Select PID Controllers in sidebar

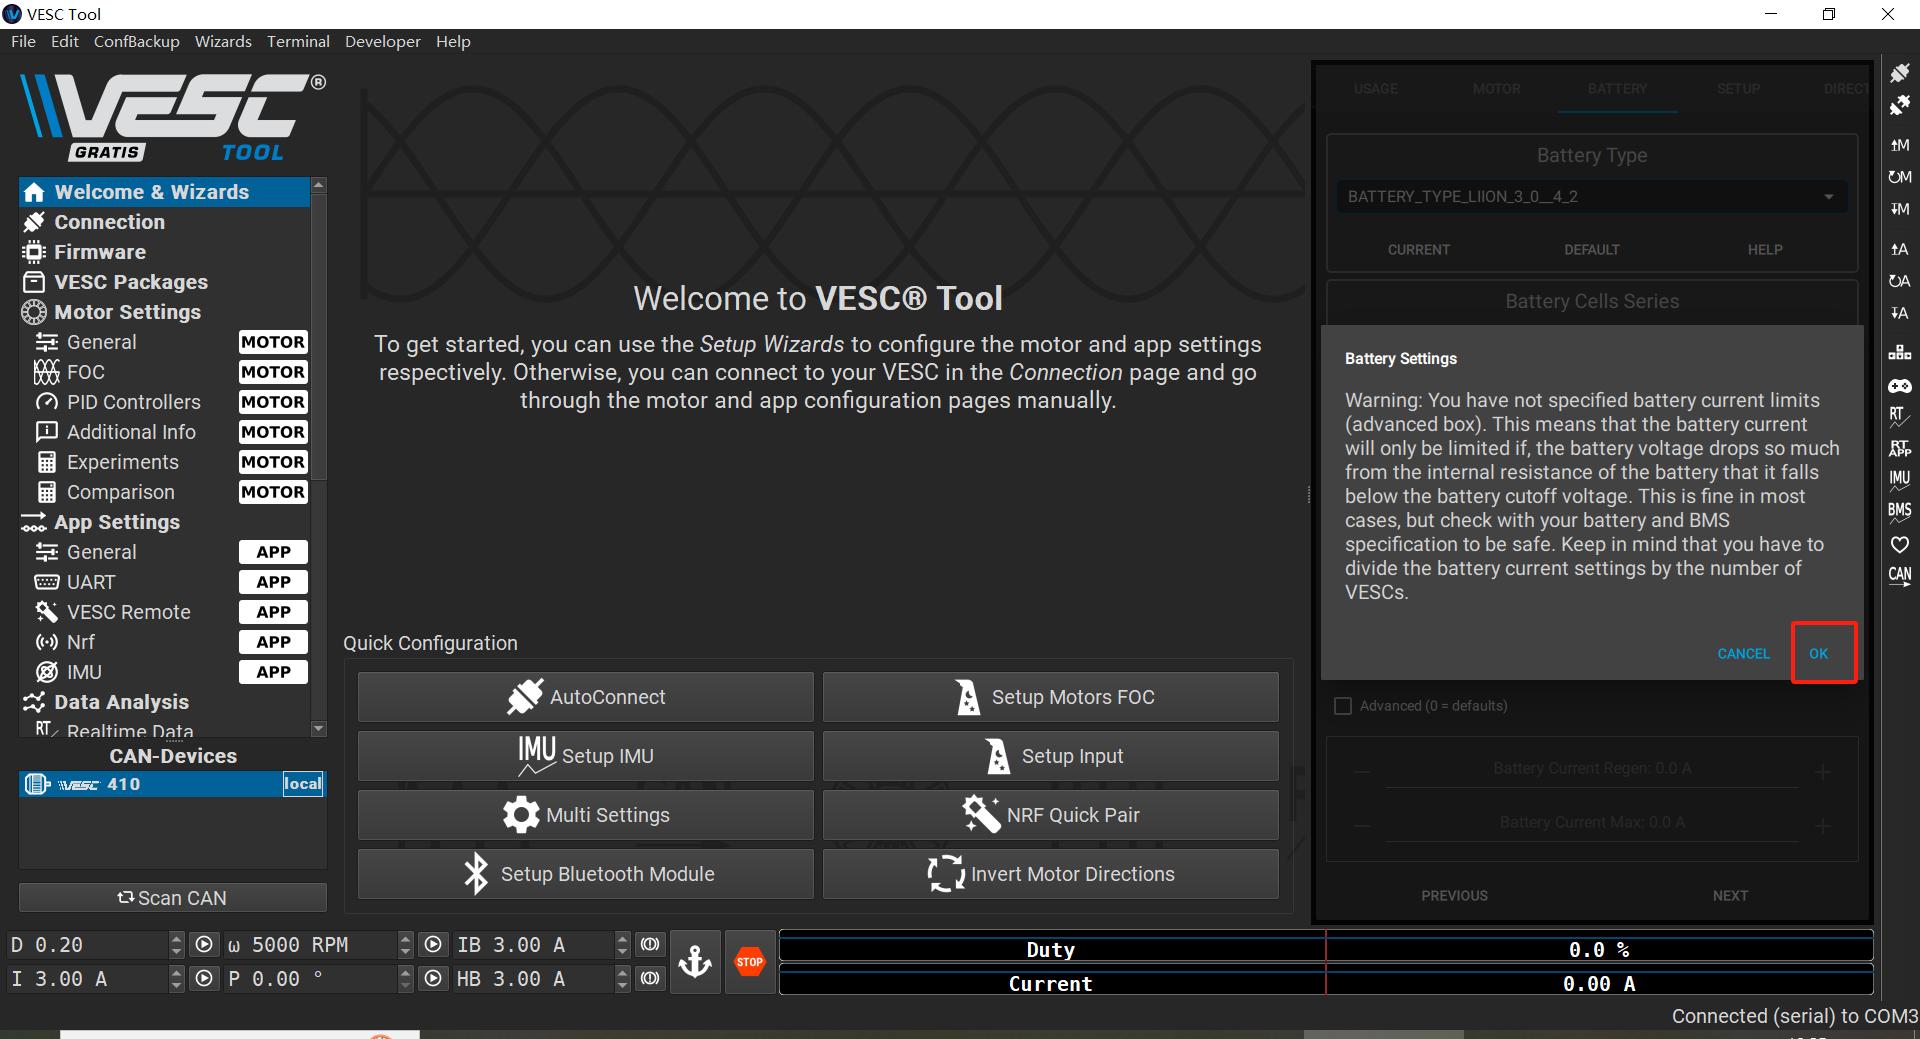tap(164, 402)
